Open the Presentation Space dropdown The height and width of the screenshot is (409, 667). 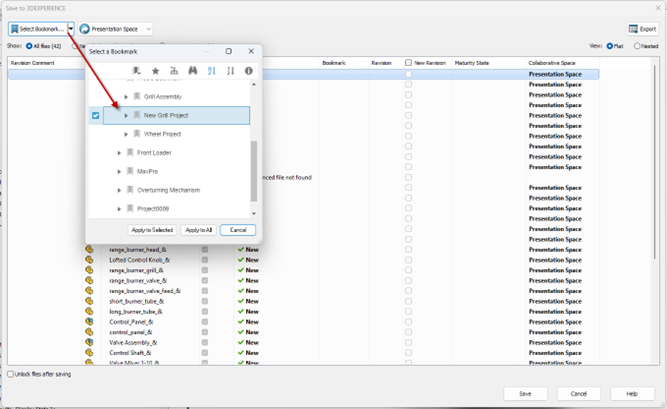point(115,30)
